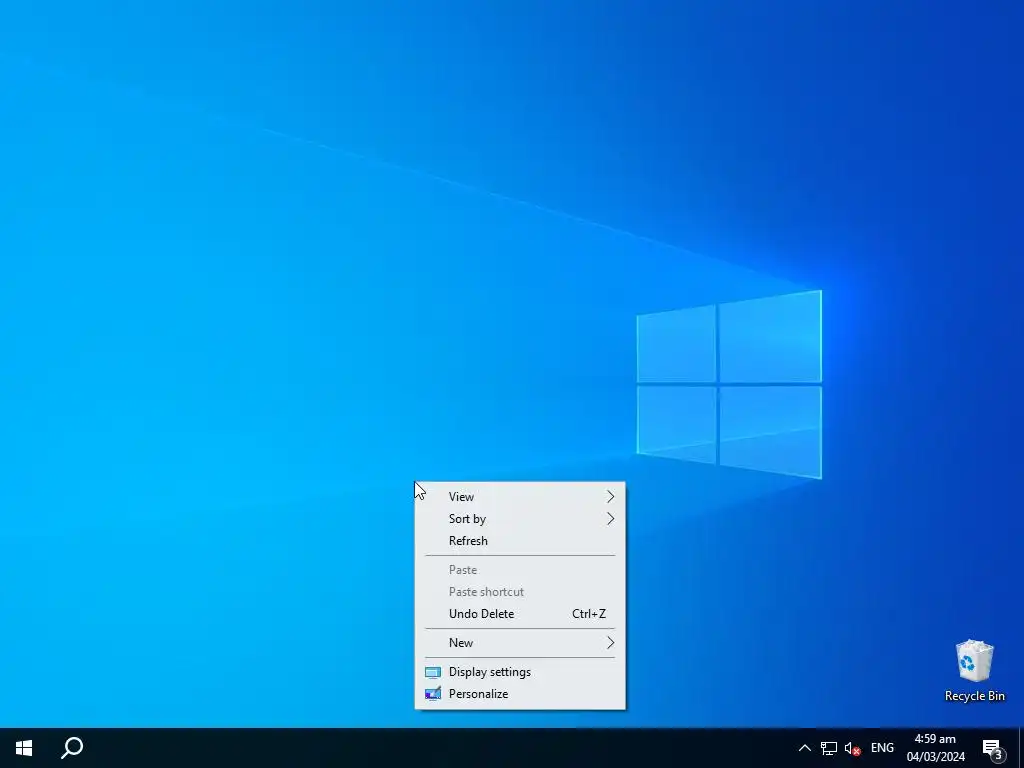1024x768 pixels.
Task: Expand the View submenu
Action: pyautogui.click(x=520, y=497)
